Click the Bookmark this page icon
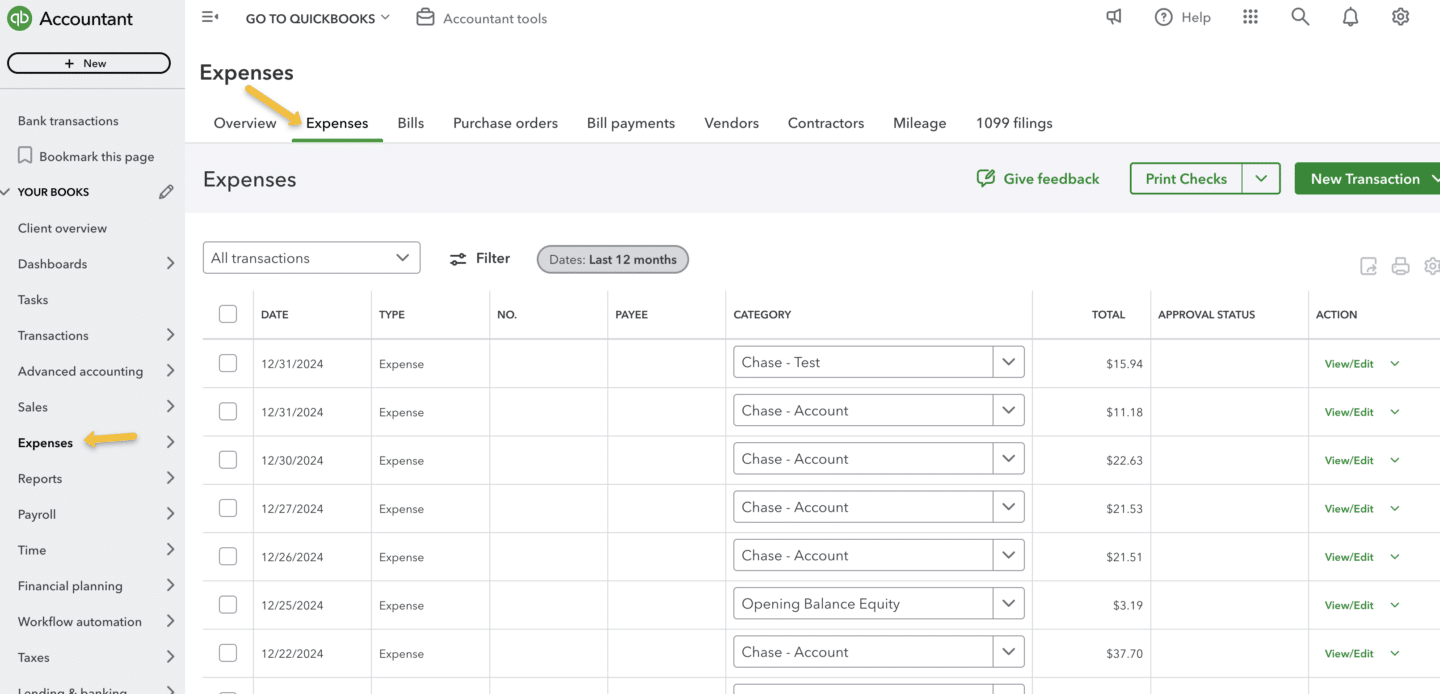This screenshot has width=1440, height=694. point(25,156)
